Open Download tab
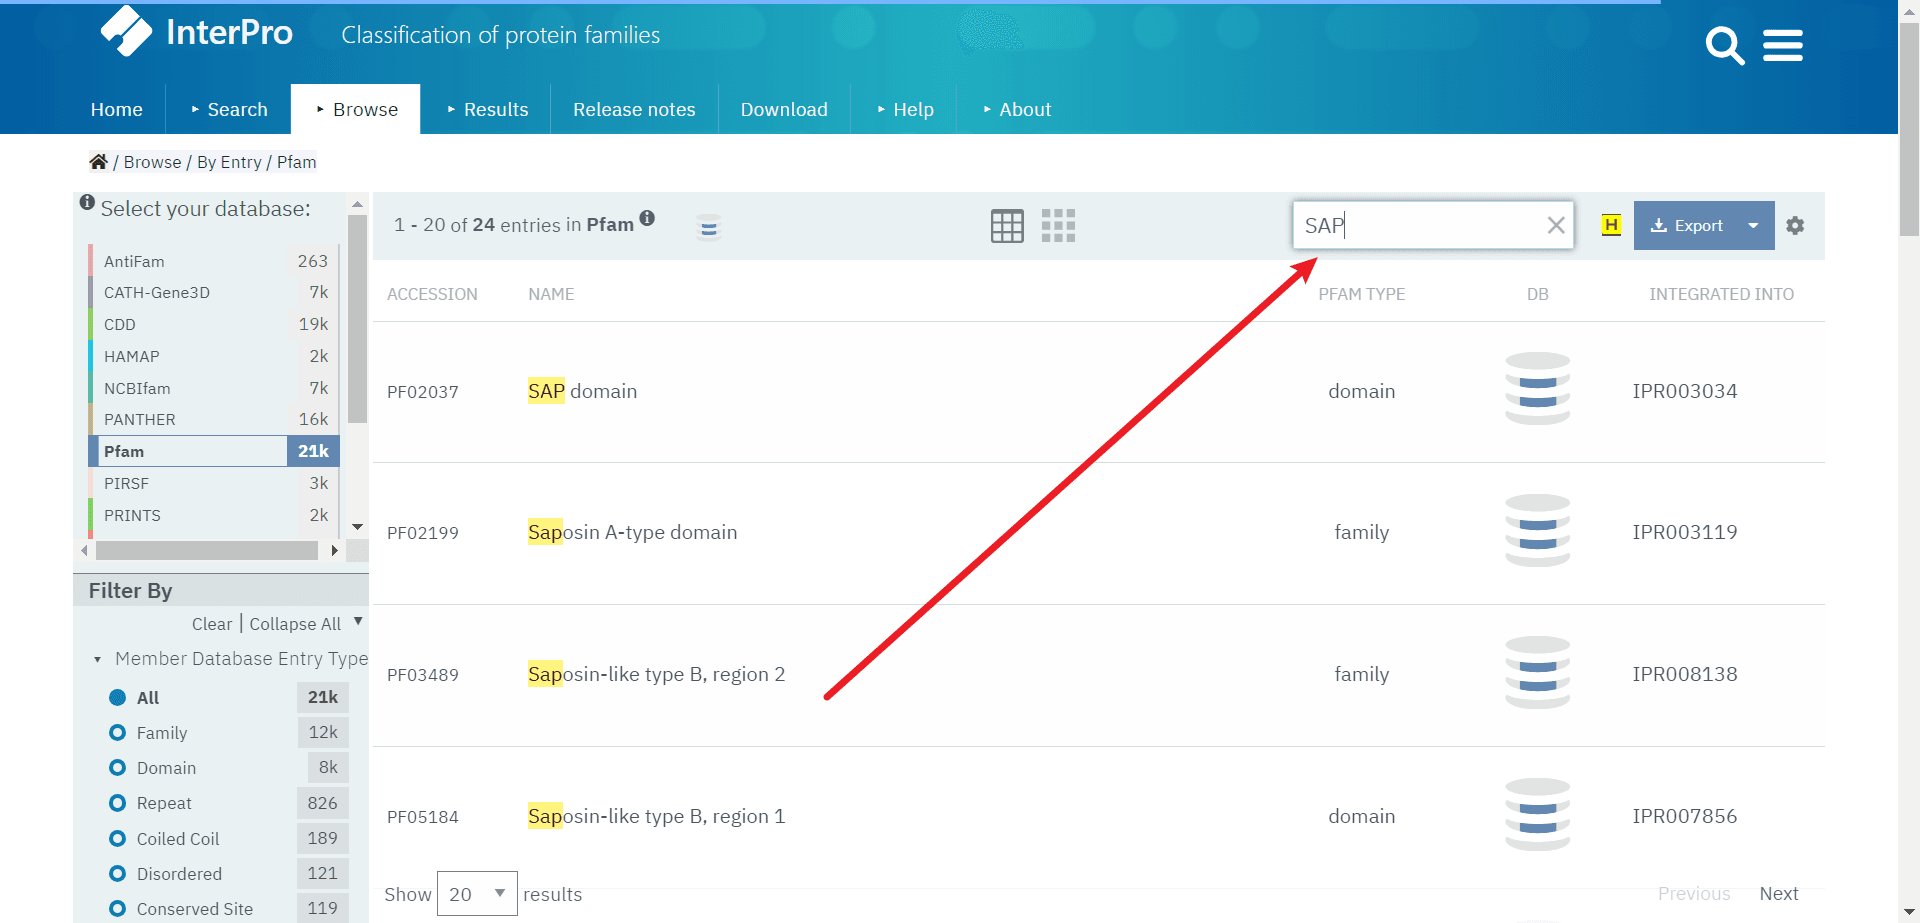The width and height of the screenshot is (1920, 923). pyautogui.click(x=784, y=109)
